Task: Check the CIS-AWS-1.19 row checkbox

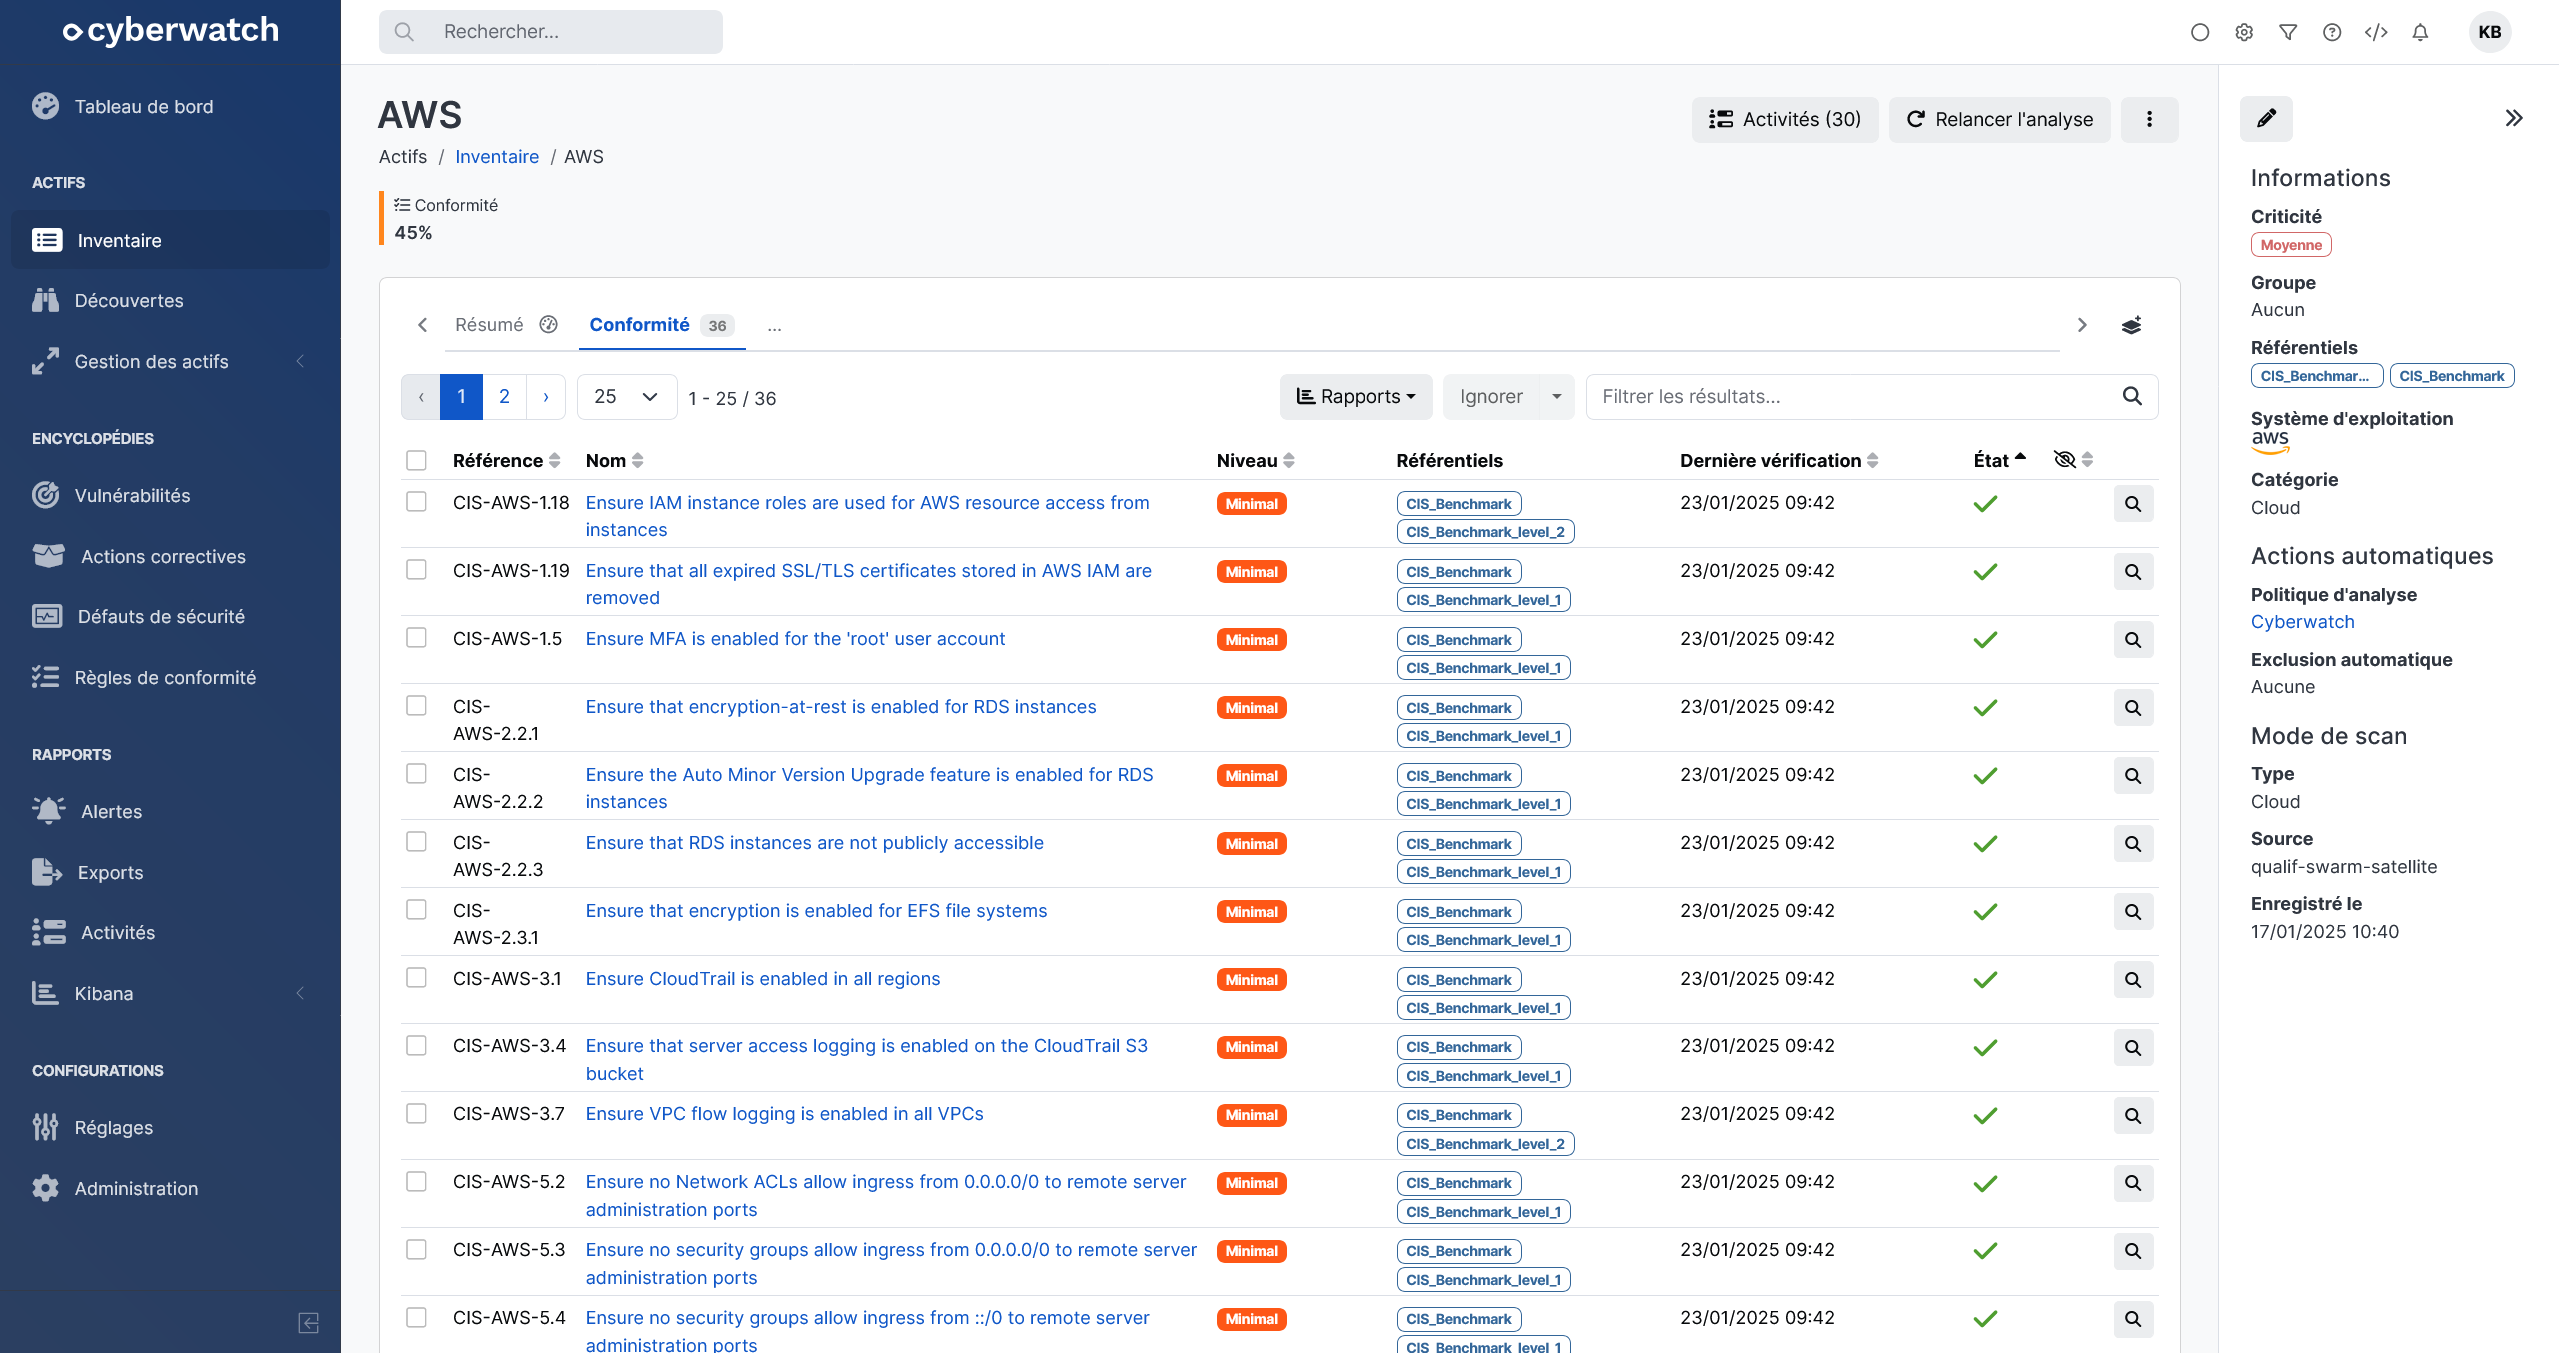Action: (416, 570)
